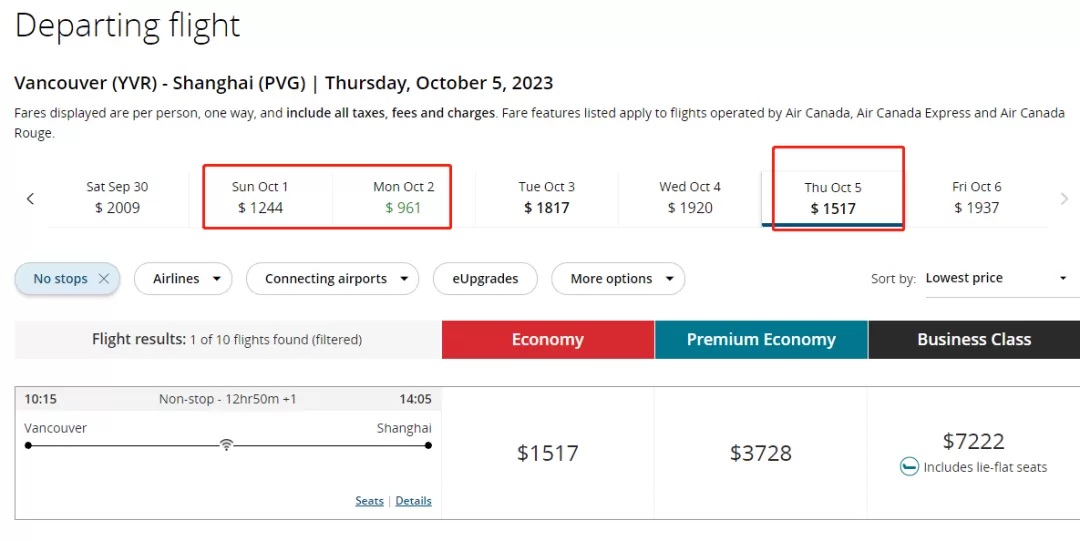Screen dimensions: 1080x541
Task: Open the Seats link for this flight
Action: (x=369, y=501)
